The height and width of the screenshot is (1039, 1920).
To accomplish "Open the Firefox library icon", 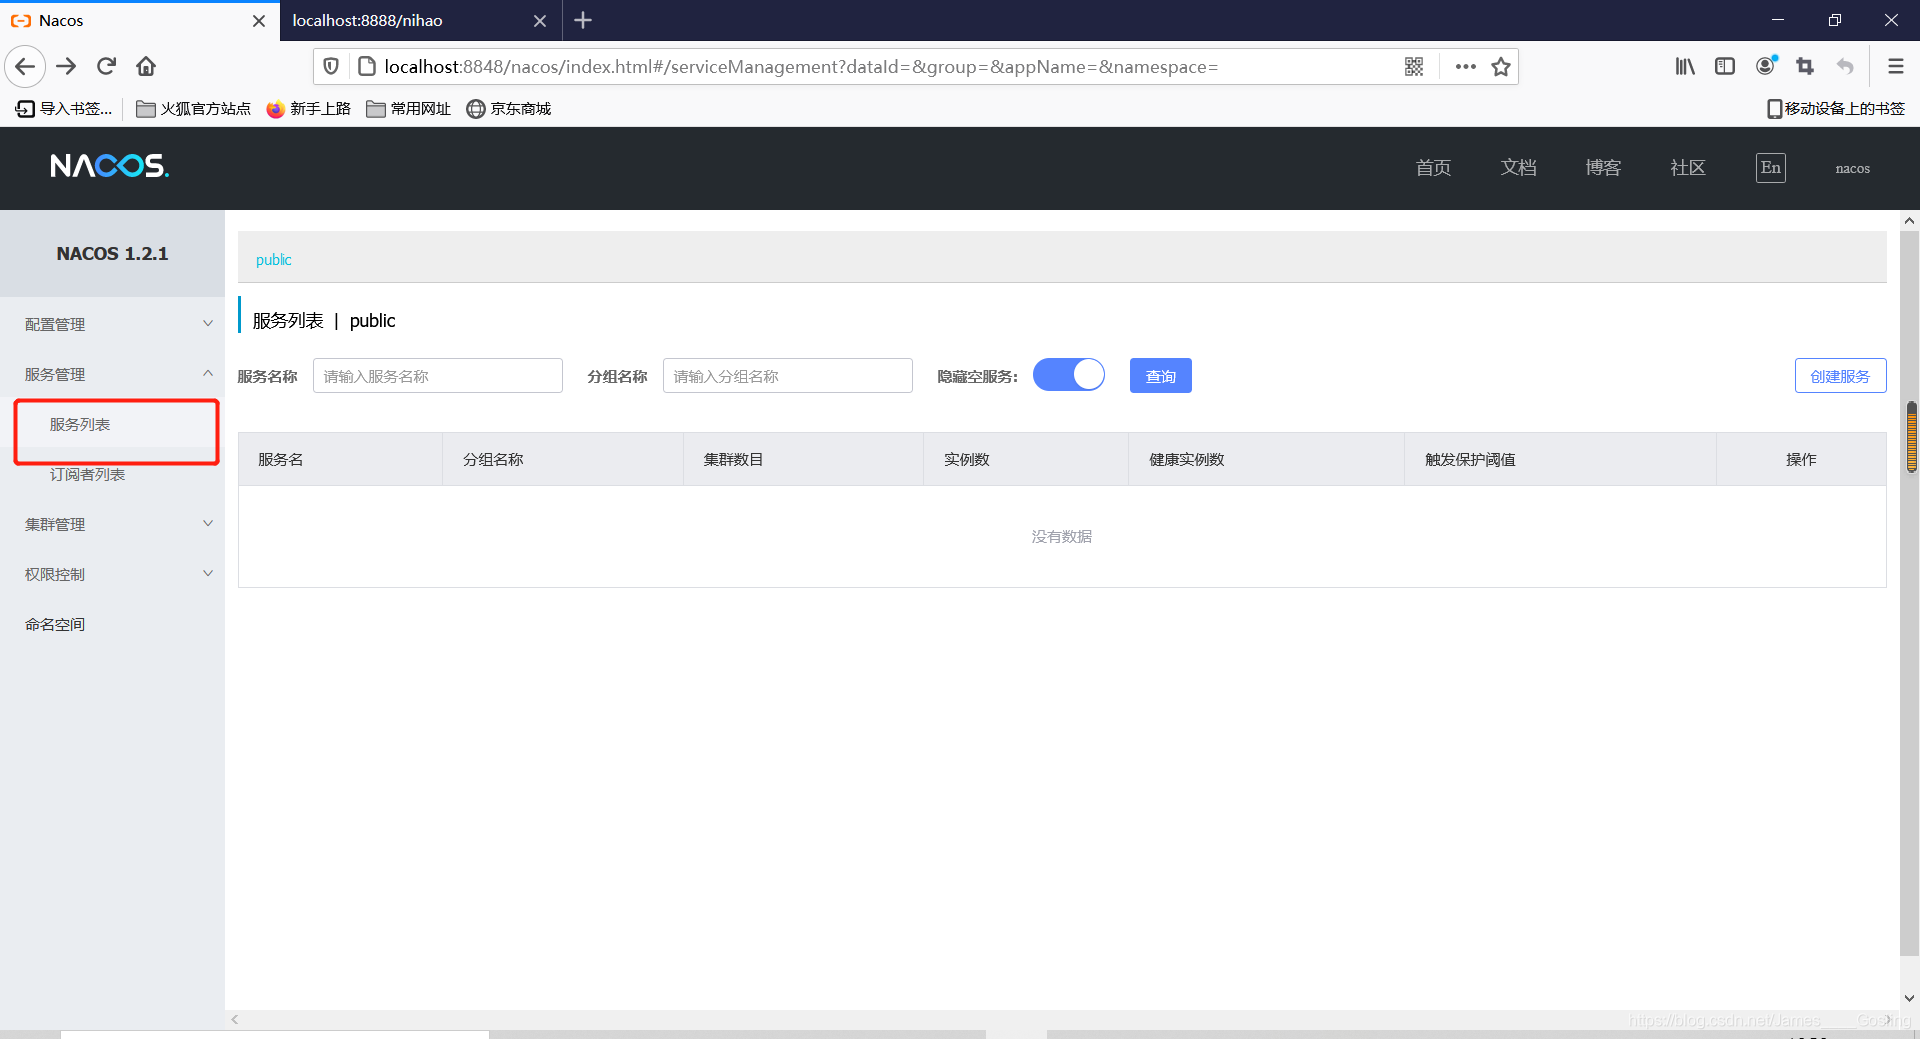I will (1685, 66).
